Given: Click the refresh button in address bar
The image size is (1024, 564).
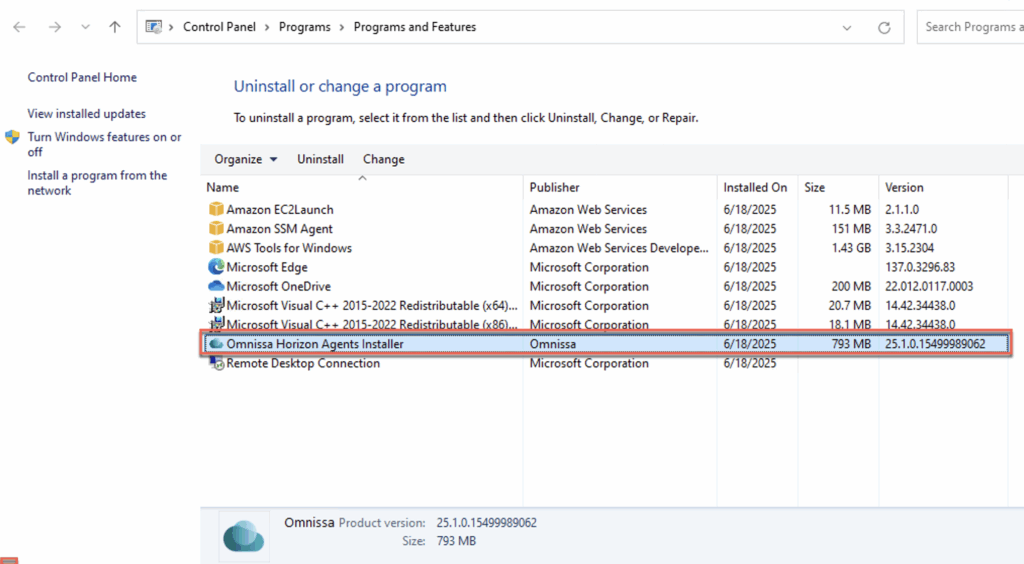Looking at the screenshot, I should pos(883,28).
